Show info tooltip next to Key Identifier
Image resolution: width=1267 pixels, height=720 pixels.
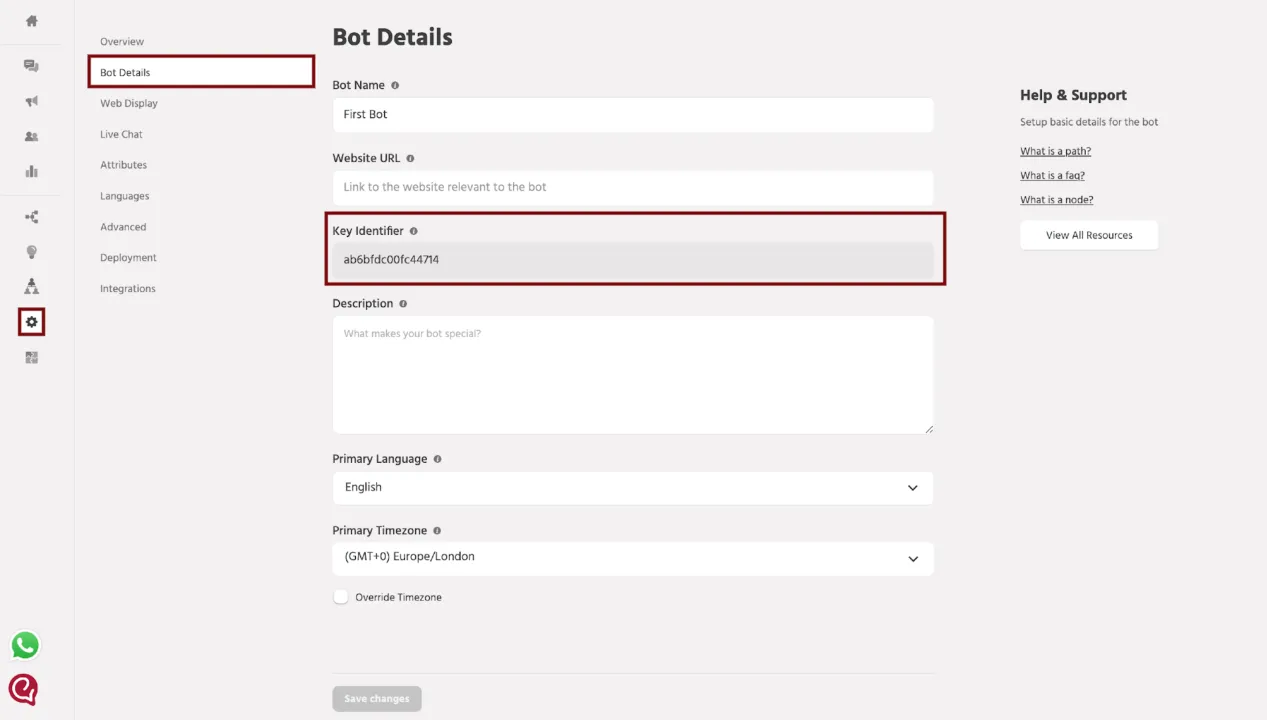click(413, 231)
